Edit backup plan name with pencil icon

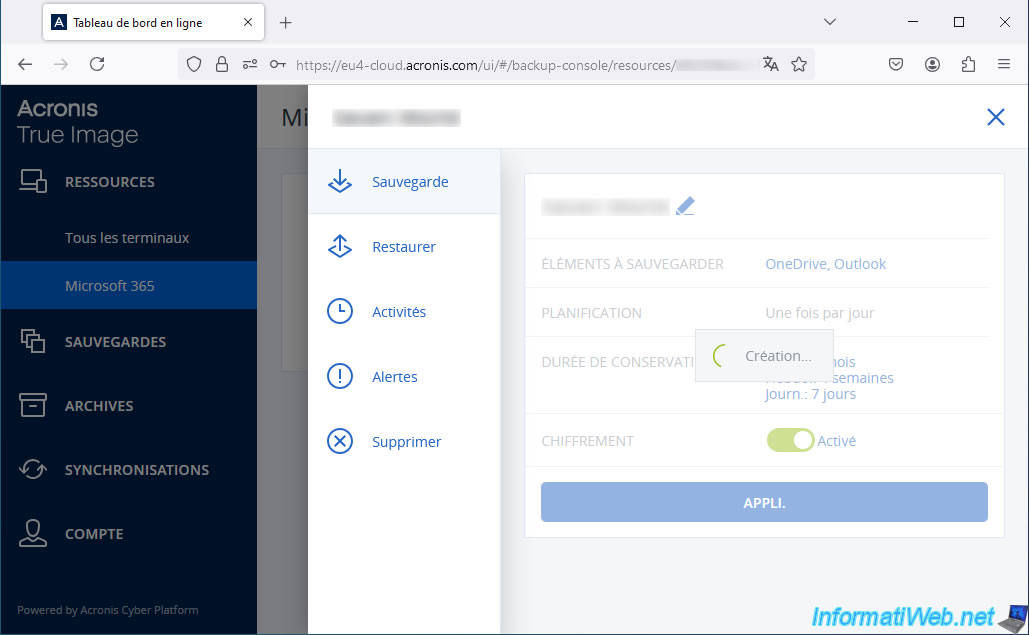[x=685, y=207]
